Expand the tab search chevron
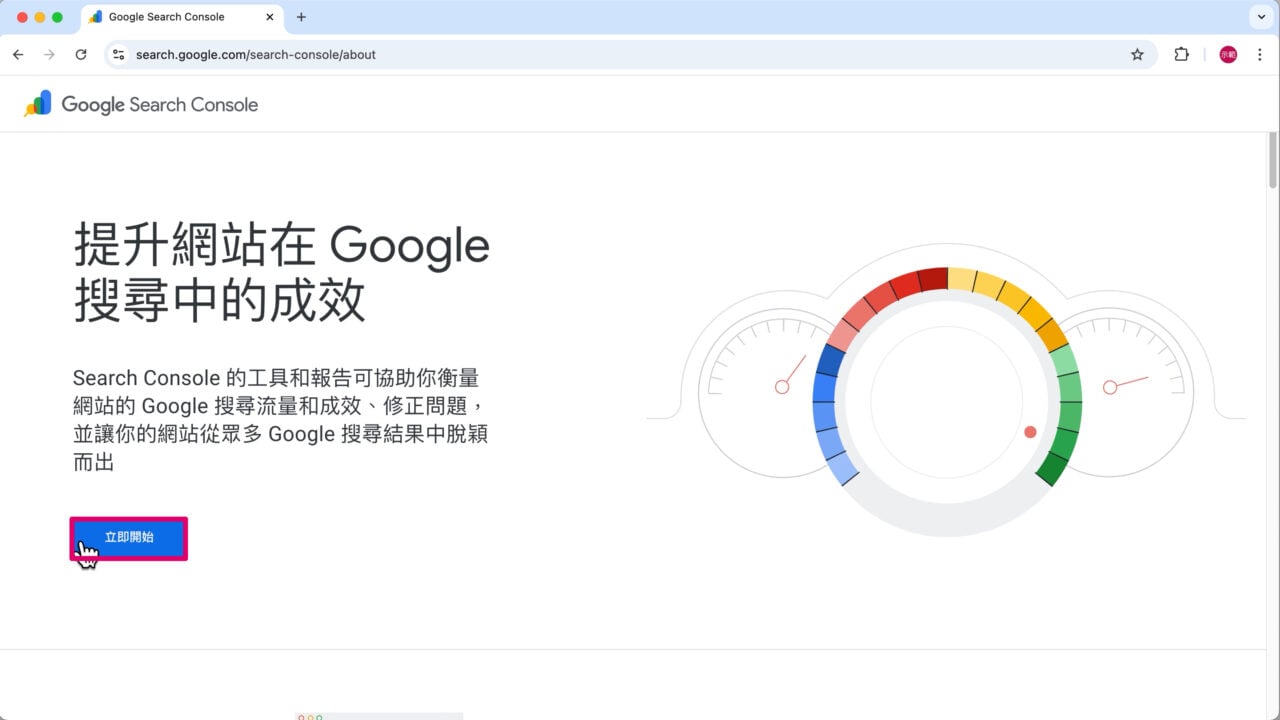 pos(1259,17)
